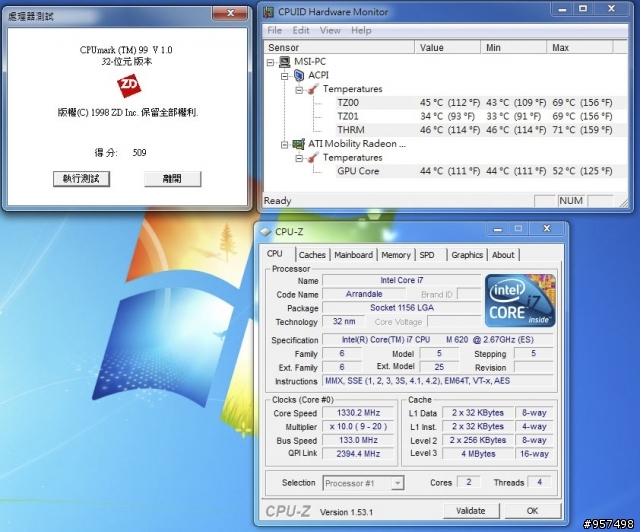Collapse the MSI-PC tree node
The height and width of the screenshot is (532, 640).
pyautogui.click(x=270, y=62)
